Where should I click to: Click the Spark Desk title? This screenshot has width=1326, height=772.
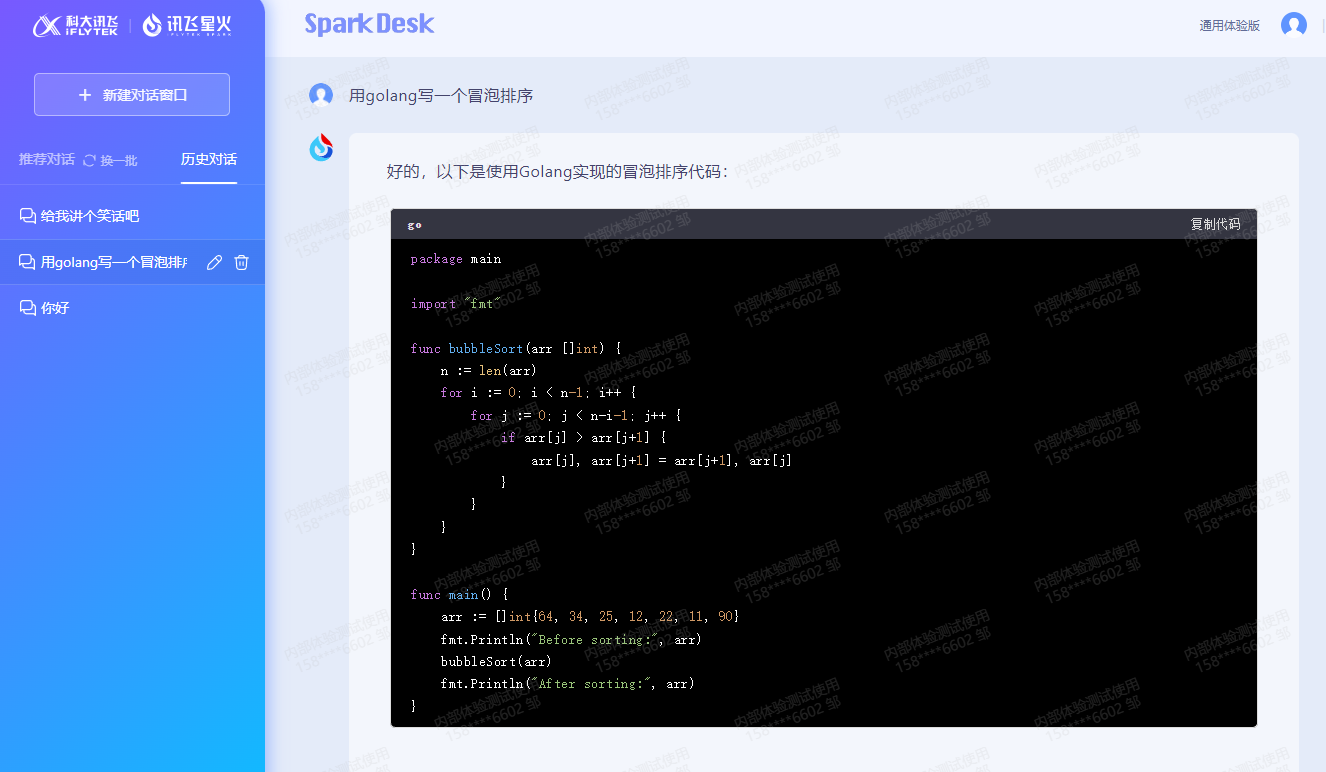pos(370,24)
